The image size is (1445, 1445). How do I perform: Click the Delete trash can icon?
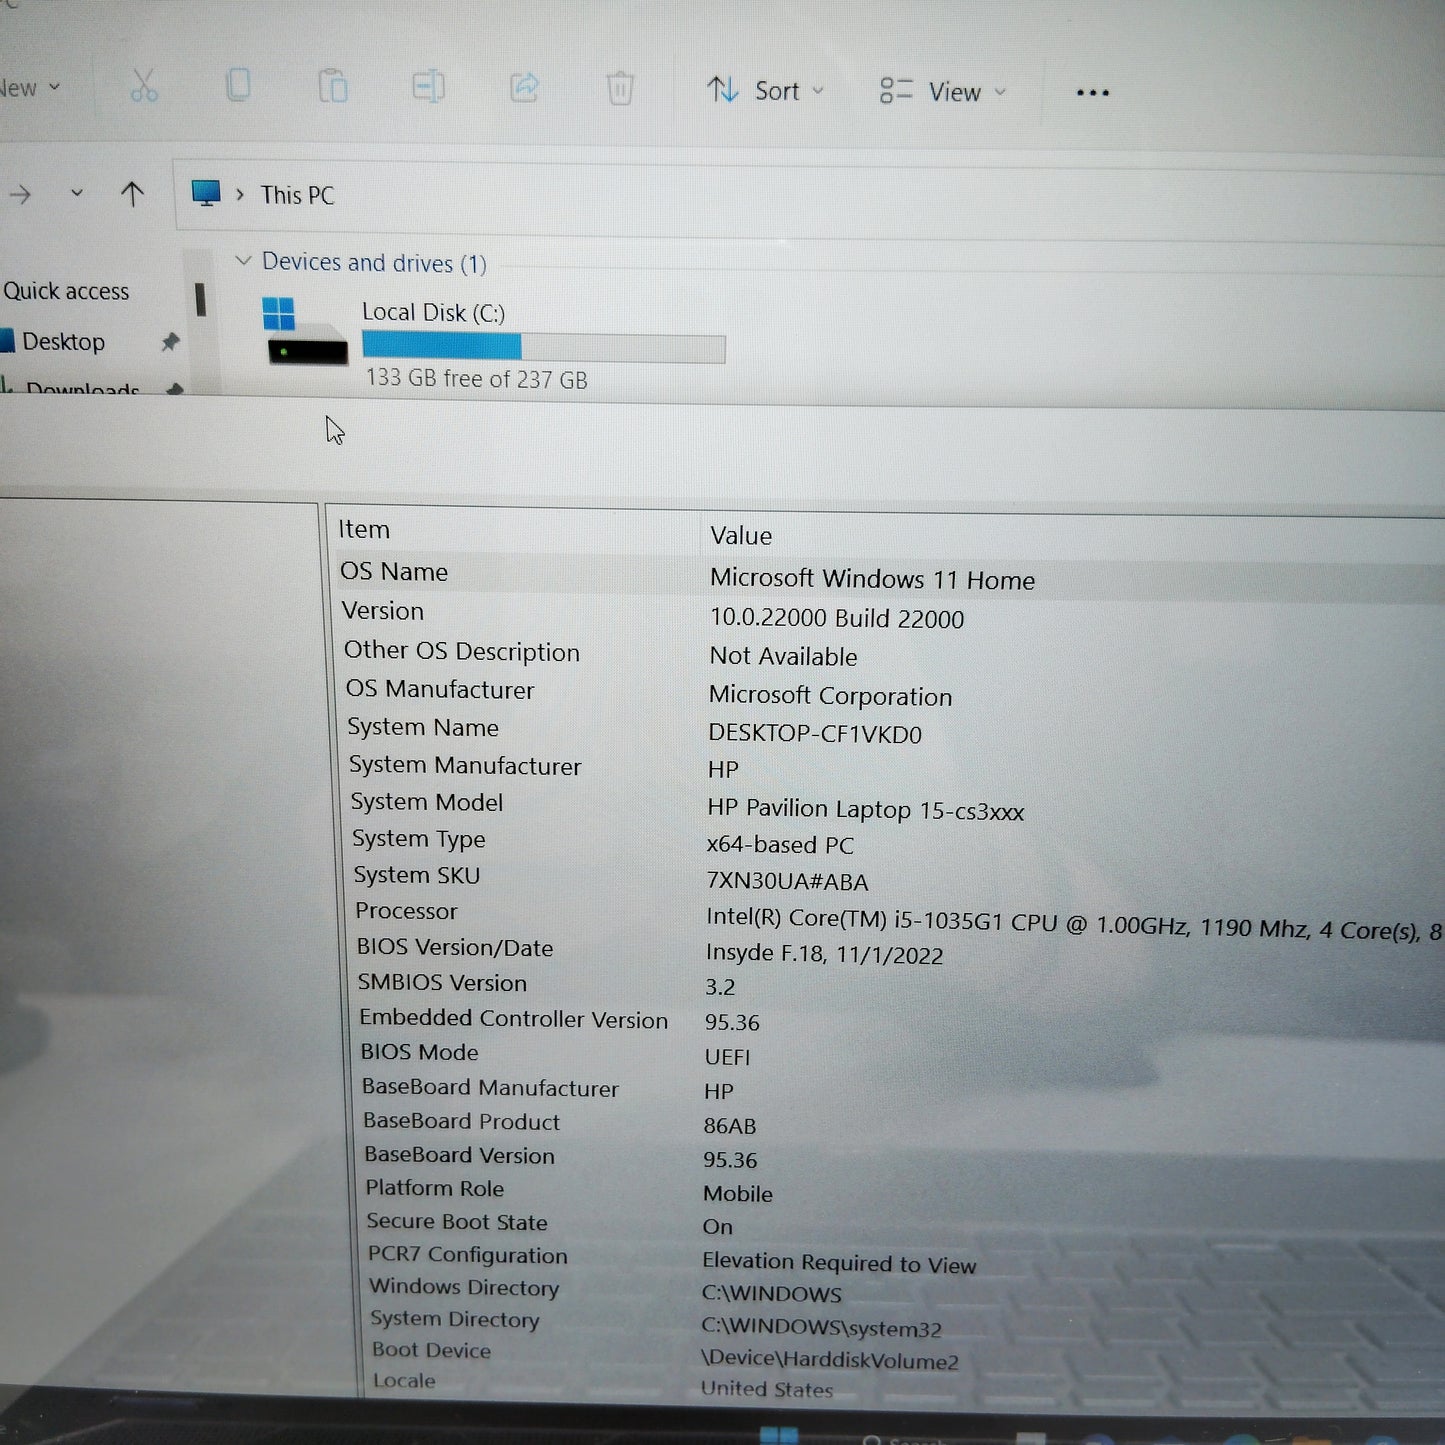620,89
